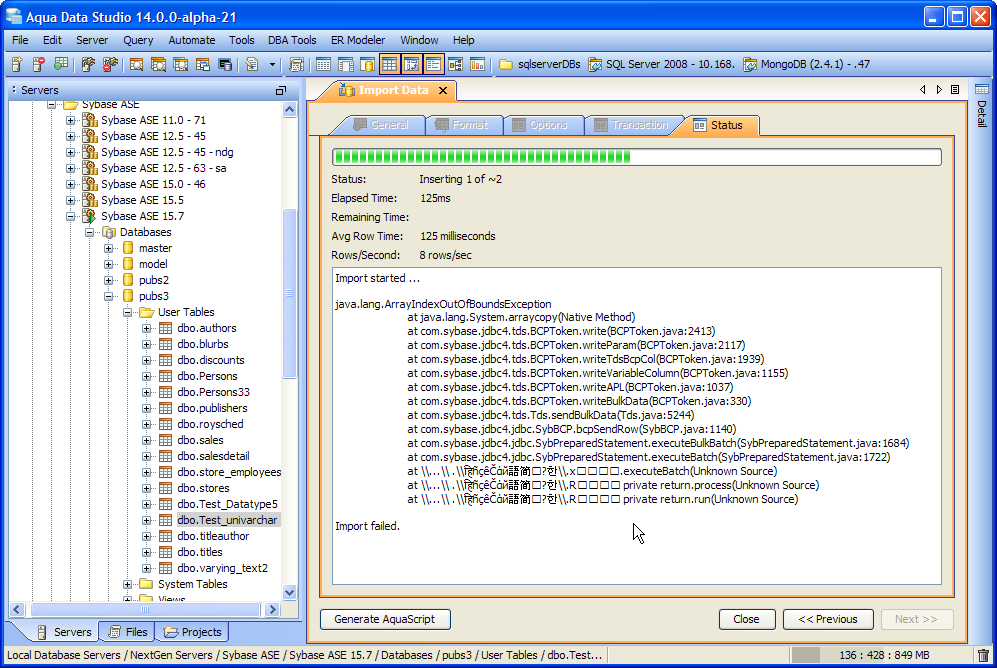The width and height of the screenshot is (997, 668).
Task: Click the Close button
Action: [746, 619]
